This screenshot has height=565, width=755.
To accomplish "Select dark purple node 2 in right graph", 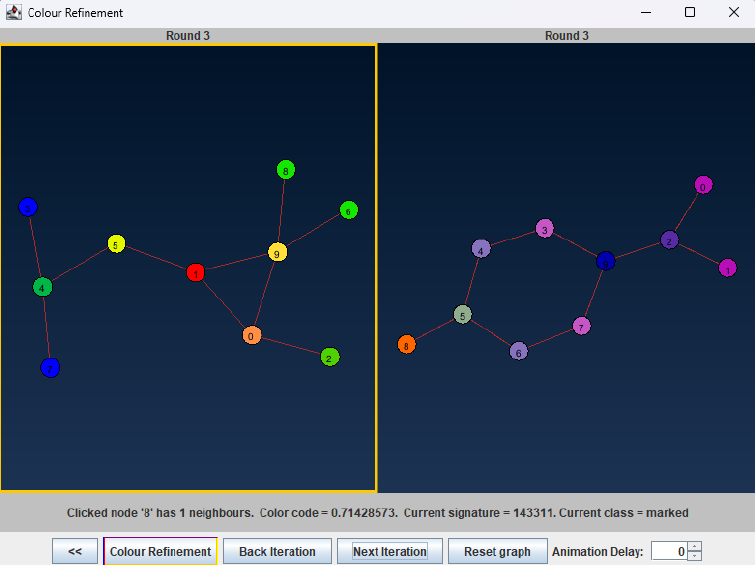I will click(669, 240).
